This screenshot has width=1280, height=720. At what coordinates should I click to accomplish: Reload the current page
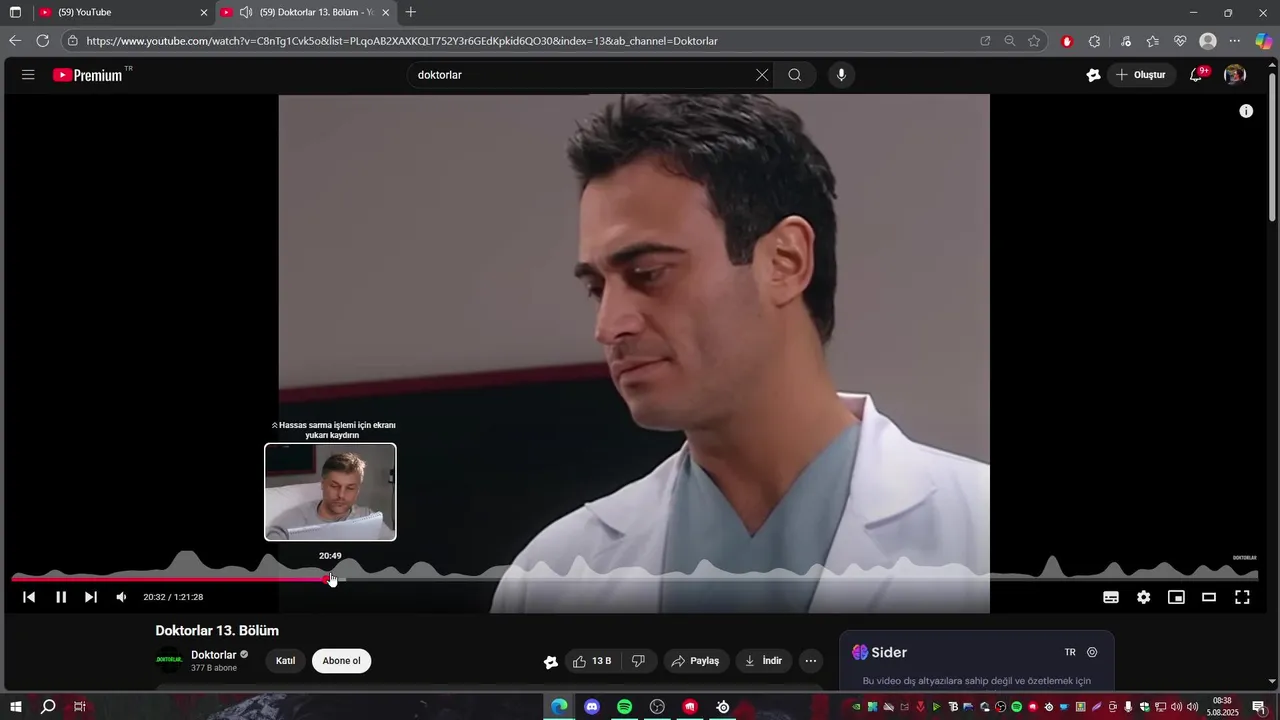(x=42, y=41)
